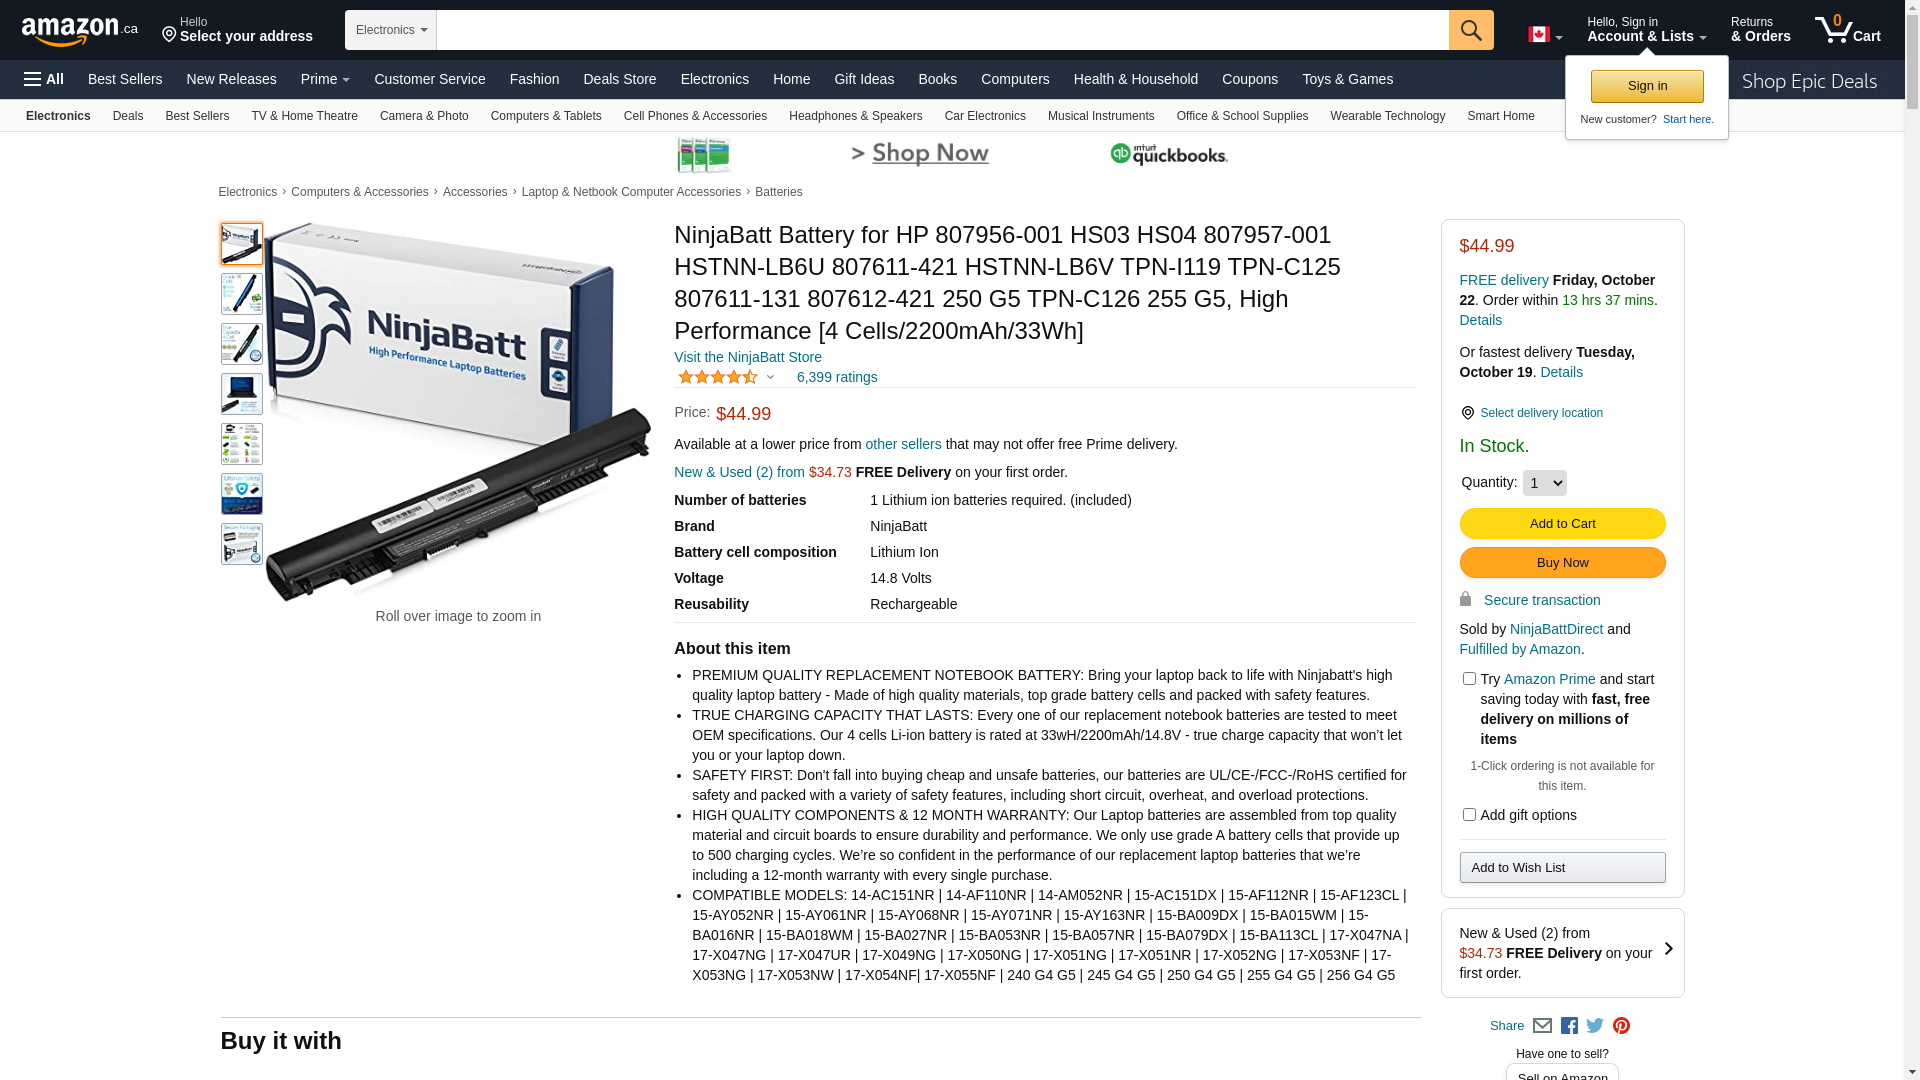Select Headphones & Speakers in subnav

click(x=855, y=116)
